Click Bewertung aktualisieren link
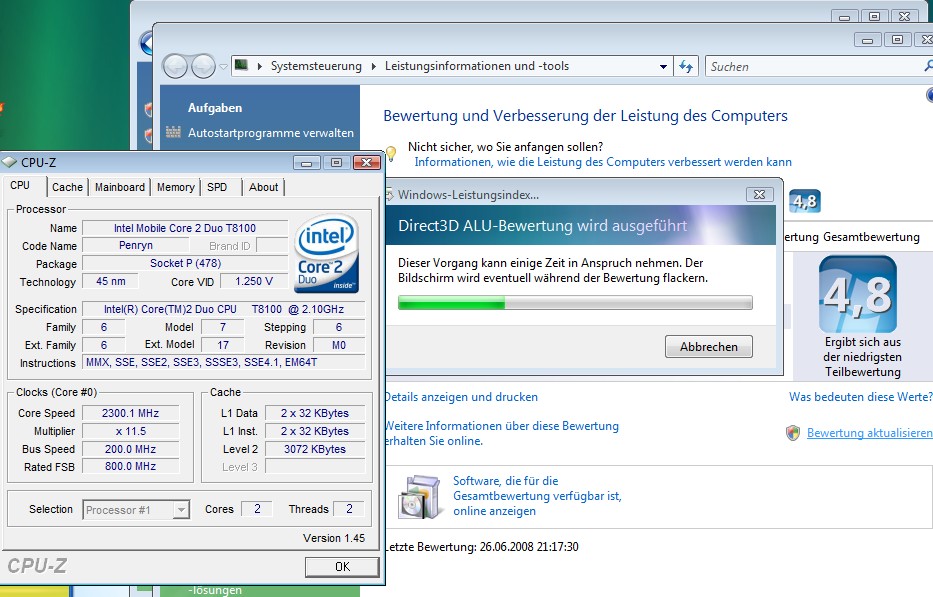 click(x=869, y=433)
